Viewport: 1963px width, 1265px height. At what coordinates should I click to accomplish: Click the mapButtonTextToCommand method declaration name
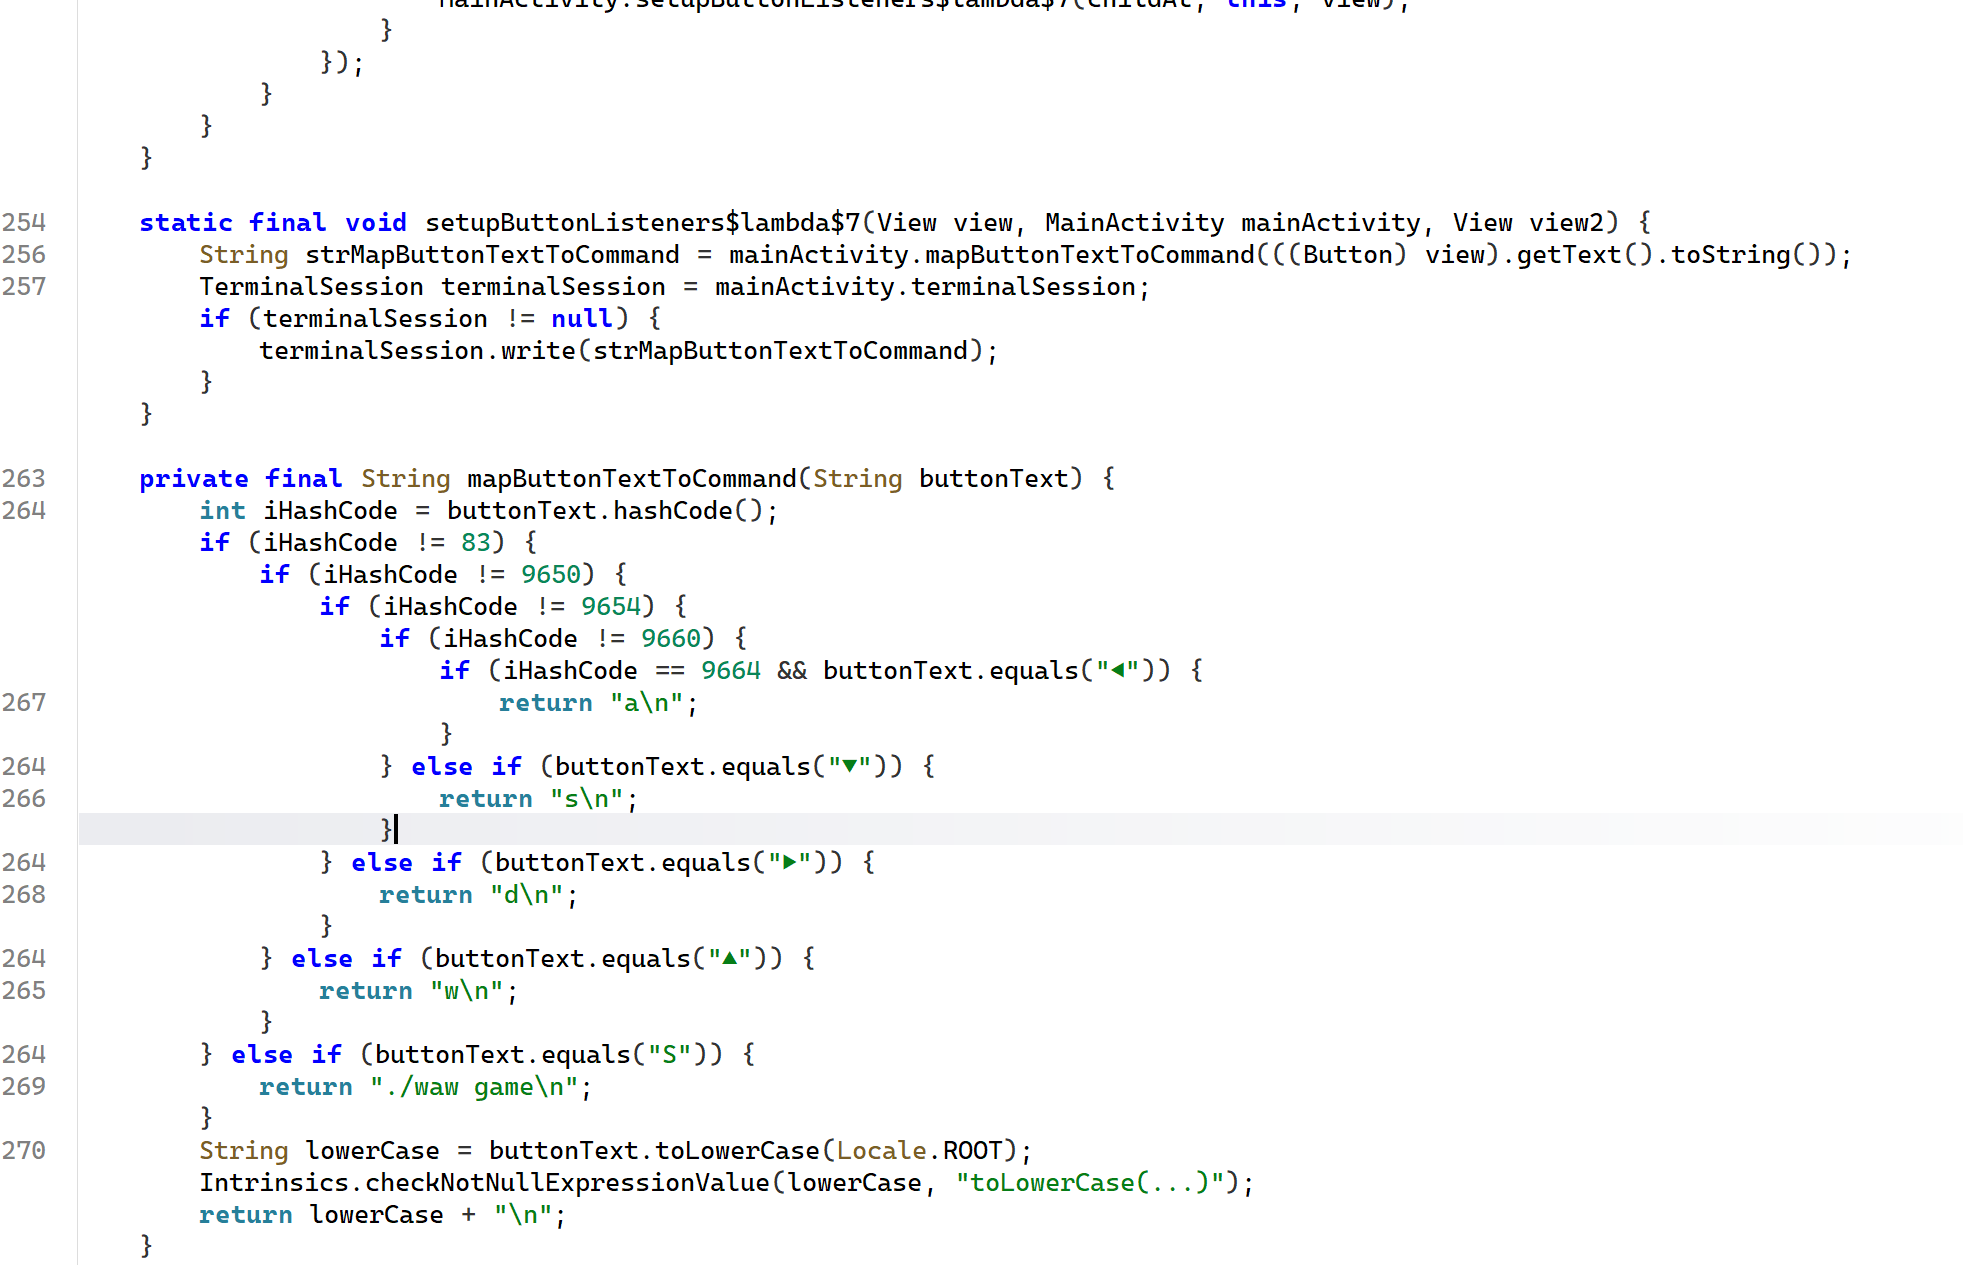pyautogui.click(x=631, y=479)
